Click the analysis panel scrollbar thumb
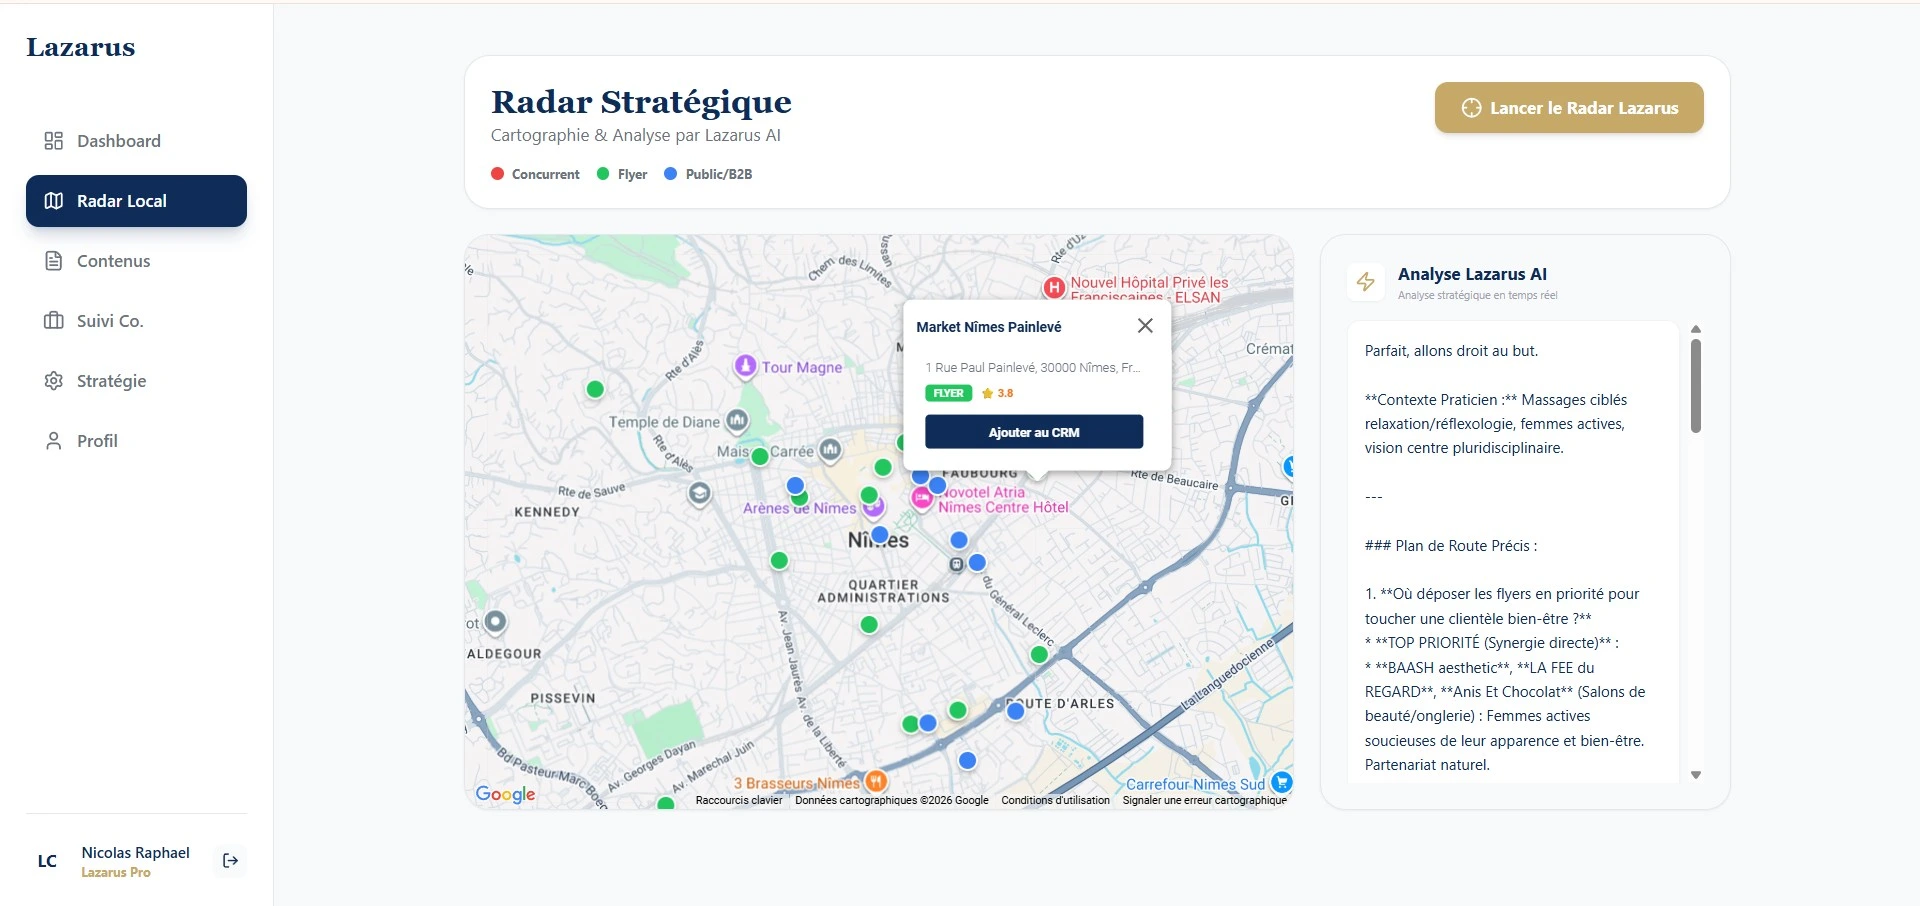Screen dimensions: 1920x906 [1696, 386]
